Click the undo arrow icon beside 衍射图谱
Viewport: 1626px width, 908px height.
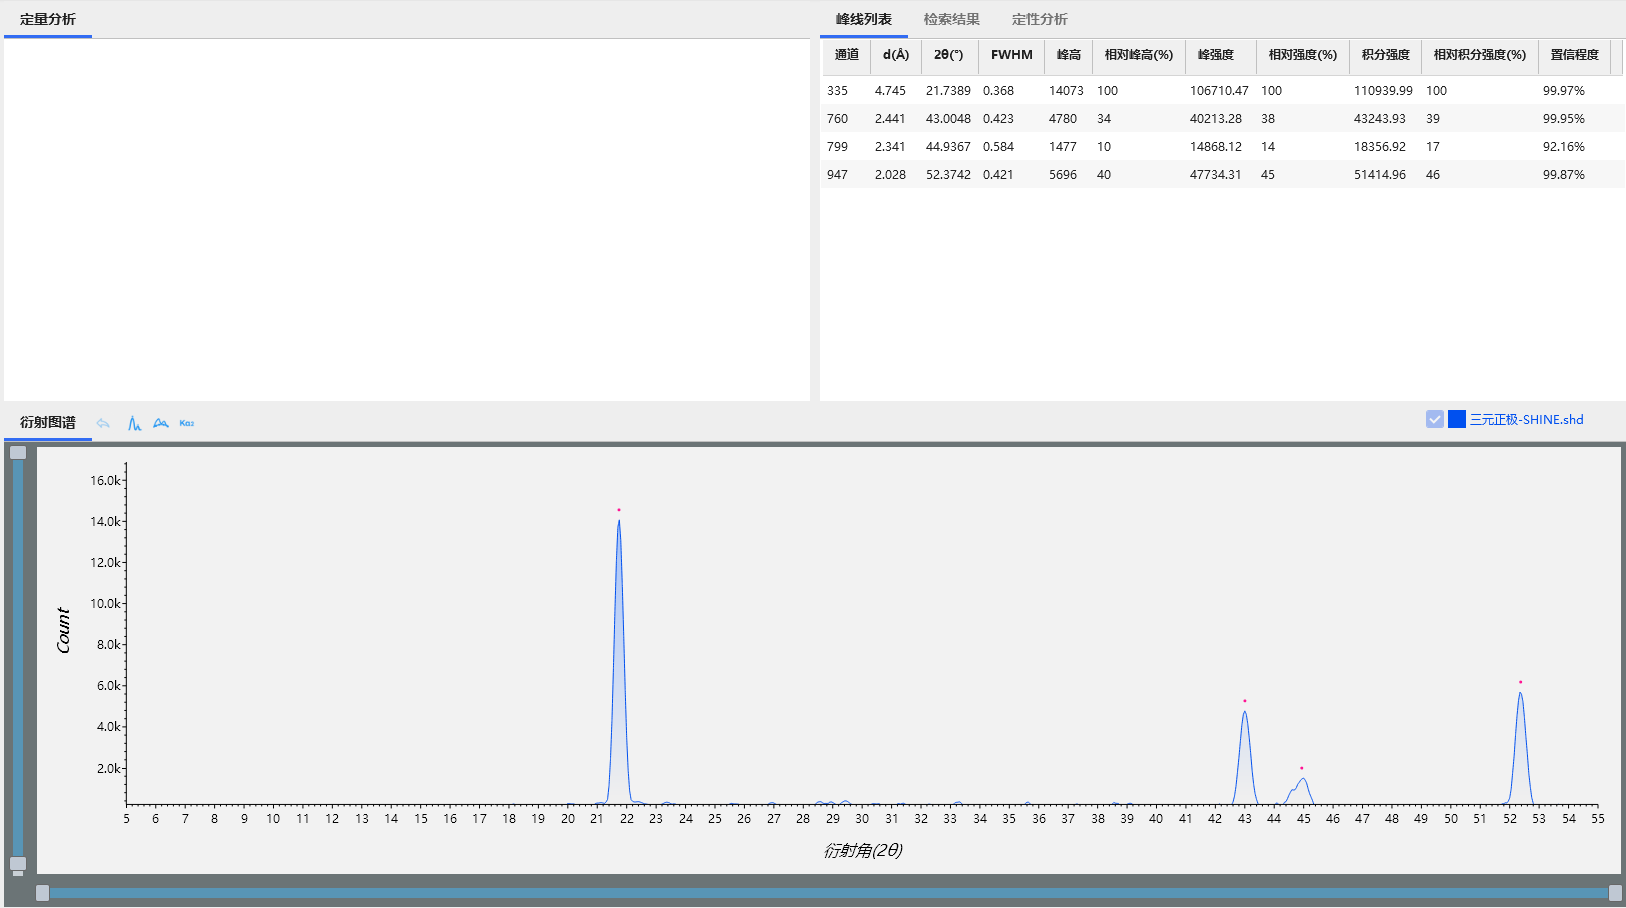coord(103,423)
